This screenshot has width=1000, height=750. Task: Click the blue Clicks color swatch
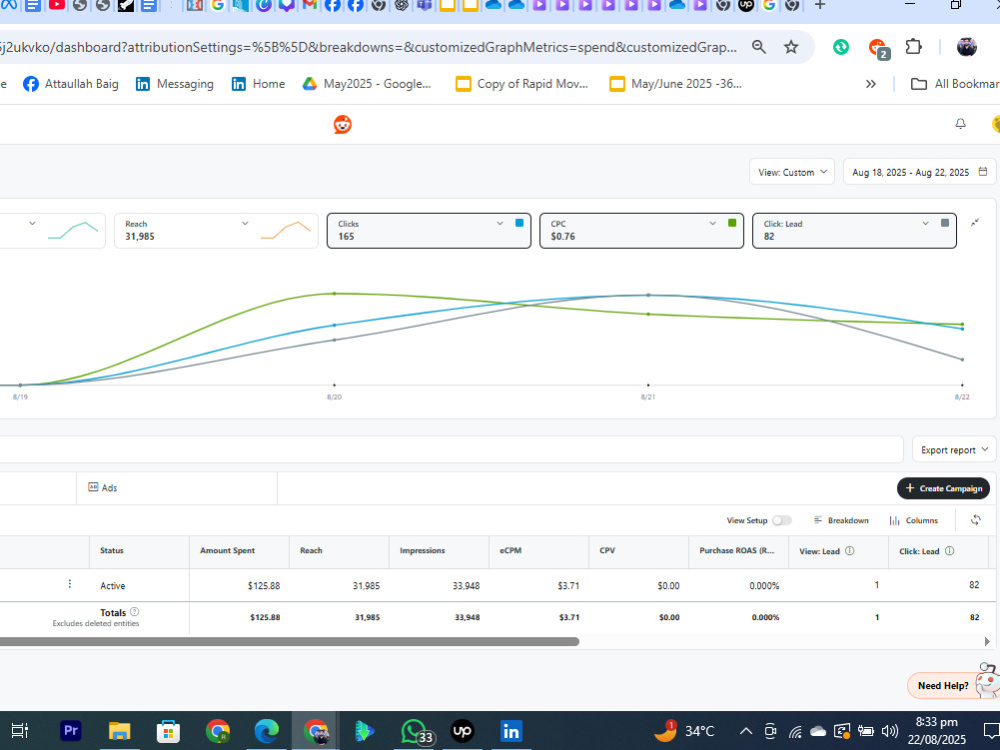coord(519,223)
